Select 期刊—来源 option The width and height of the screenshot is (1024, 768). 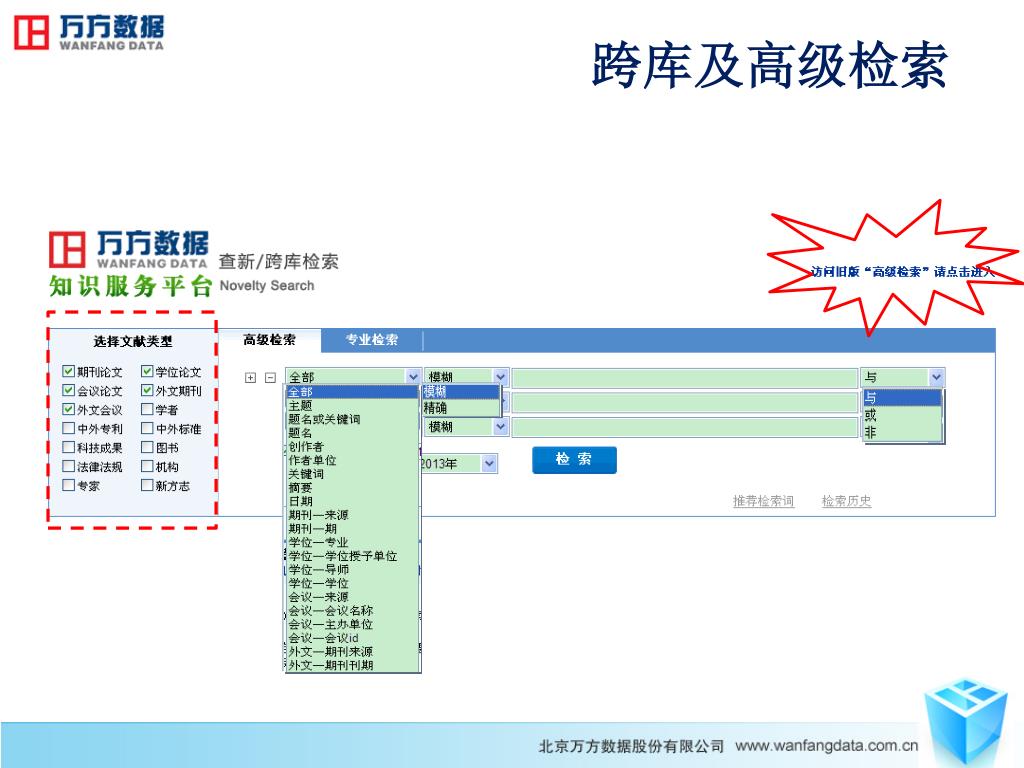coord(351,515)
